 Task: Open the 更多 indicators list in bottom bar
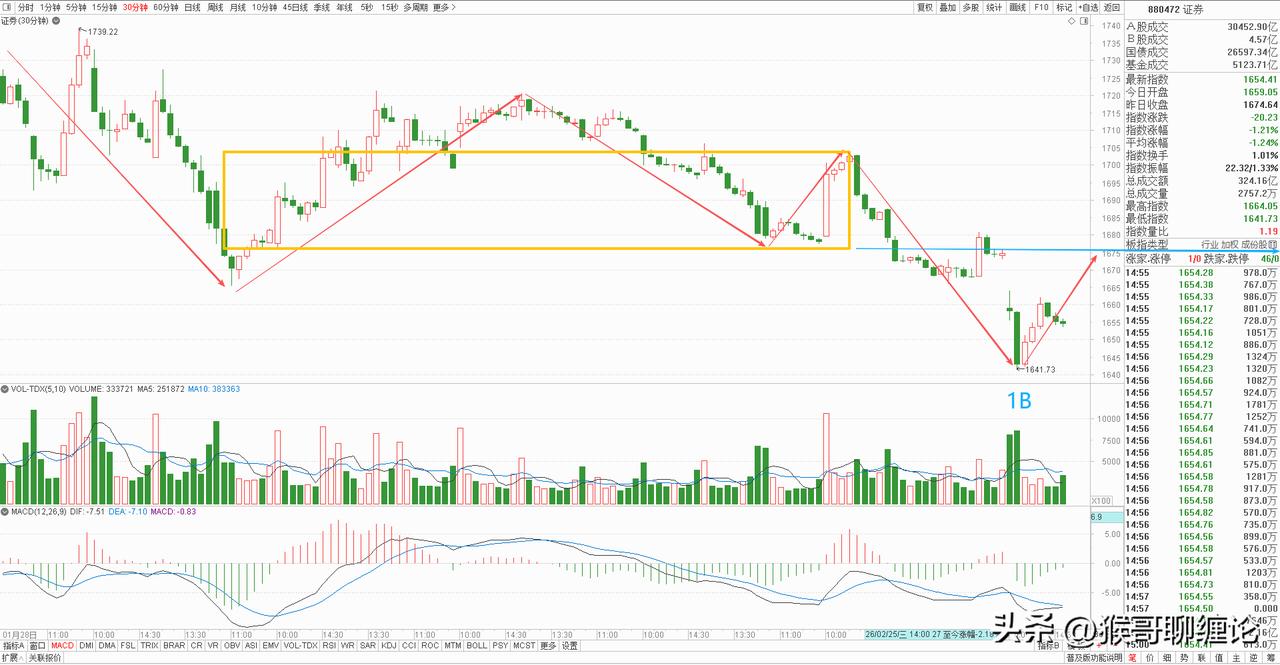548,646
